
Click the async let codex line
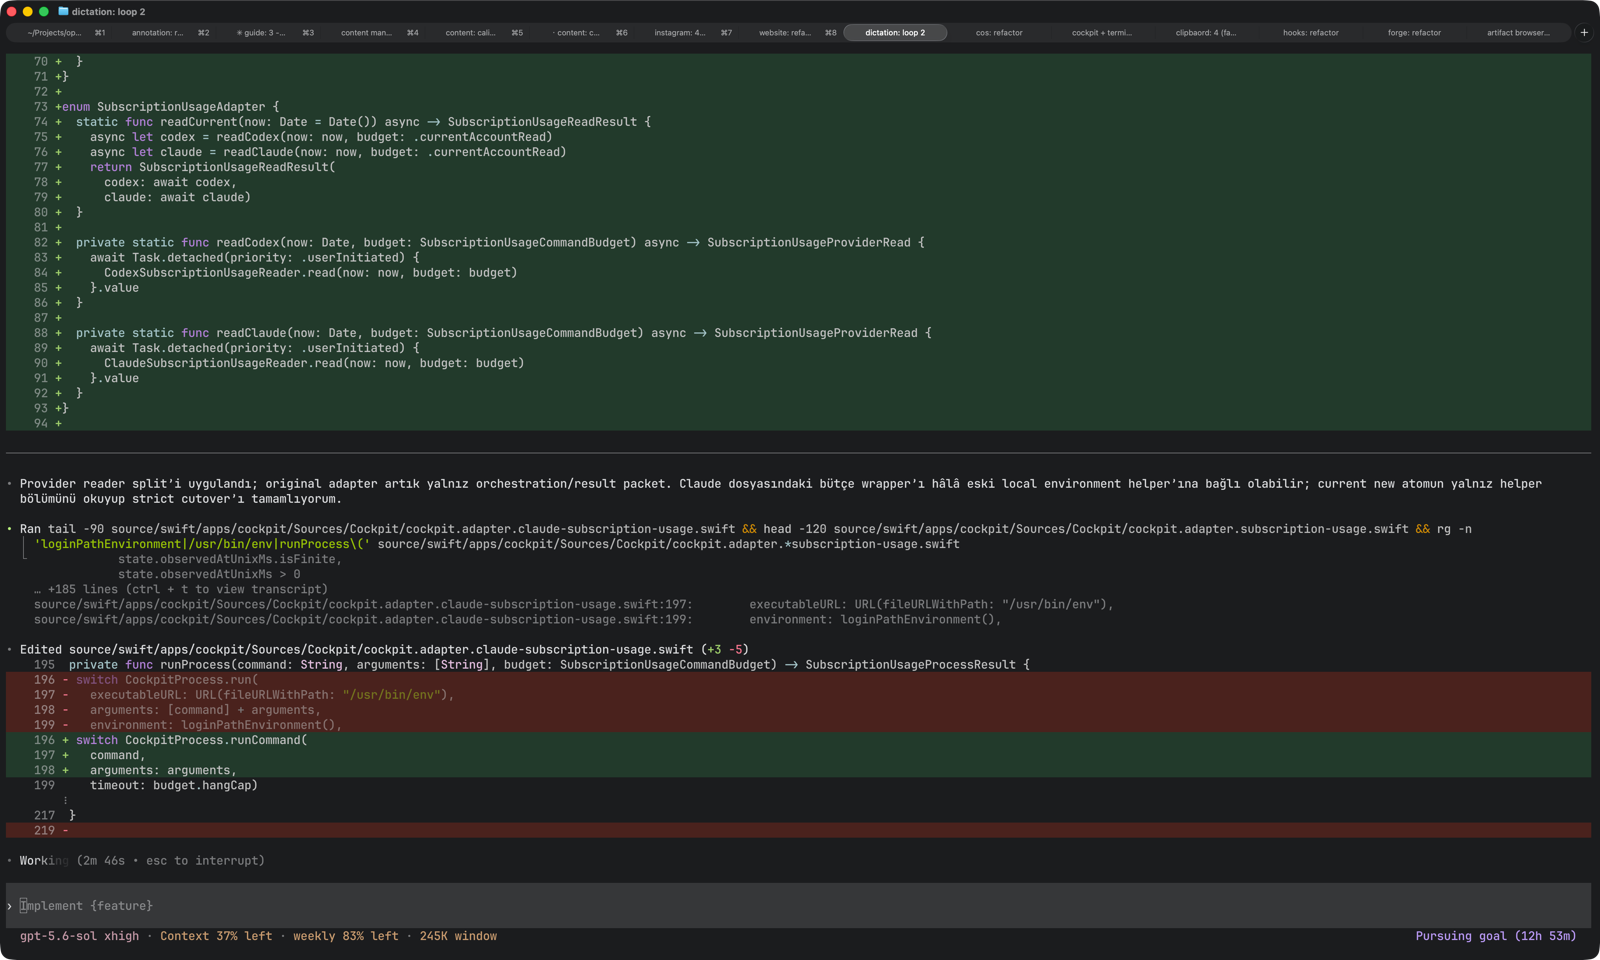coord(321,137)
